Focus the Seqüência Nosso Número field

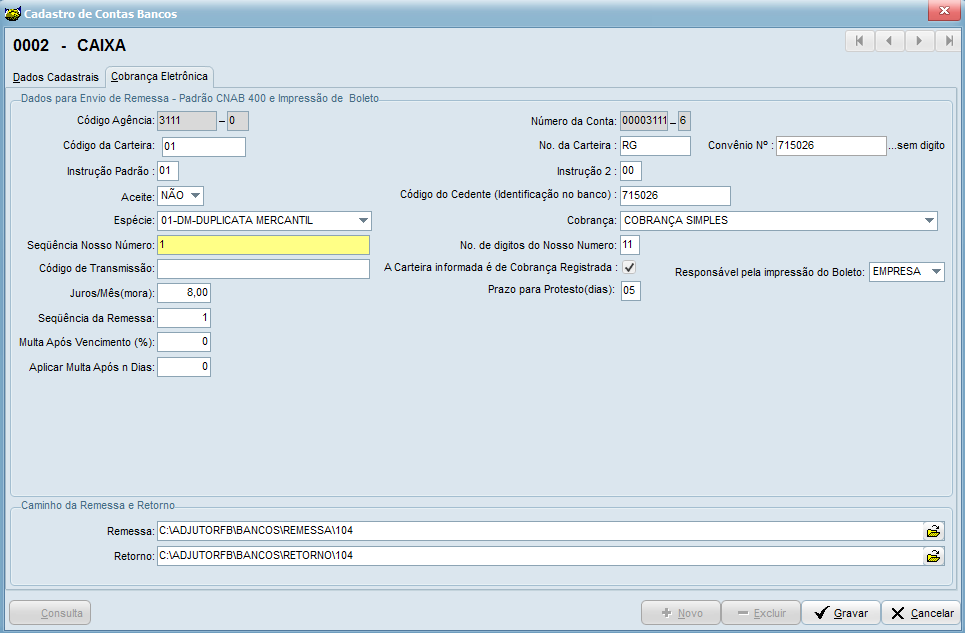[x=263, y=245]
